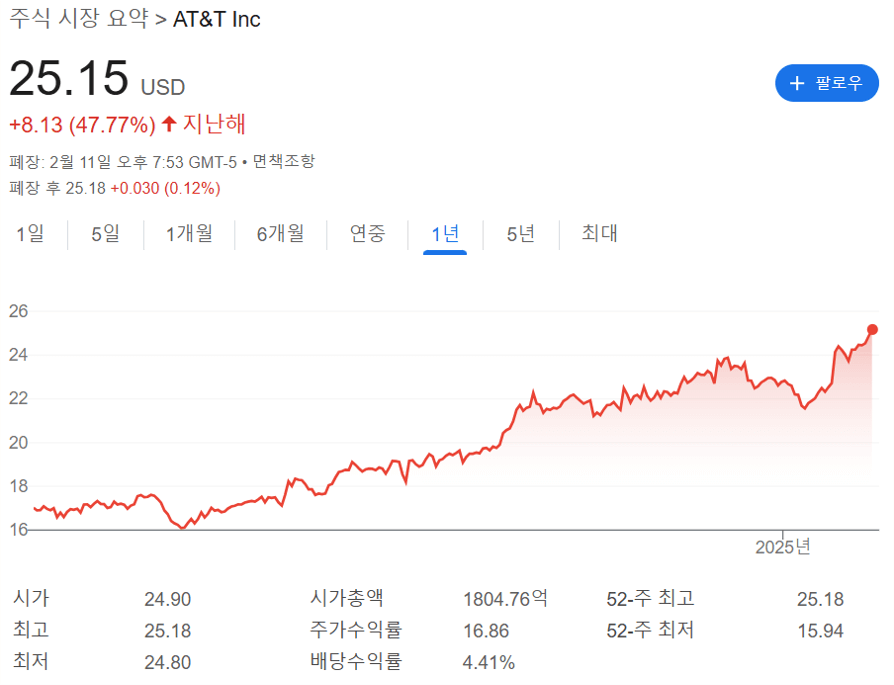Click the USD currency label

[163, 87]
